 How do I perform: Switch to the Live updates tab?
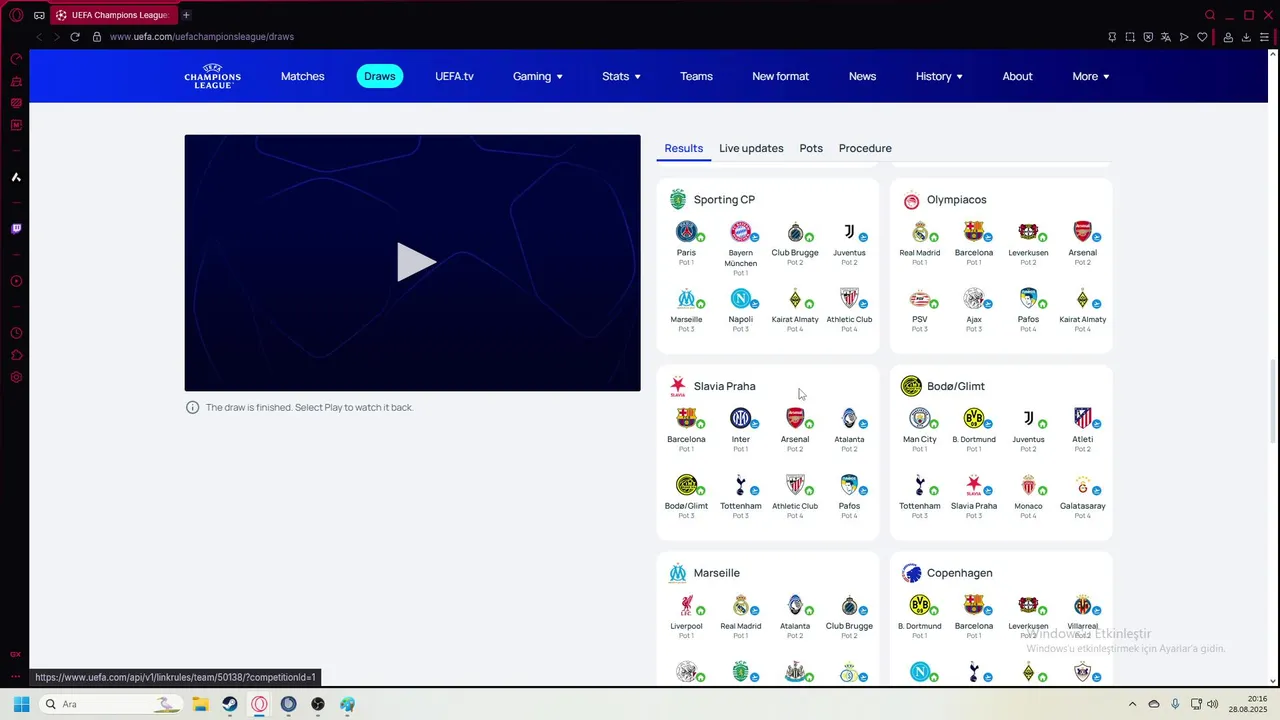751,148
